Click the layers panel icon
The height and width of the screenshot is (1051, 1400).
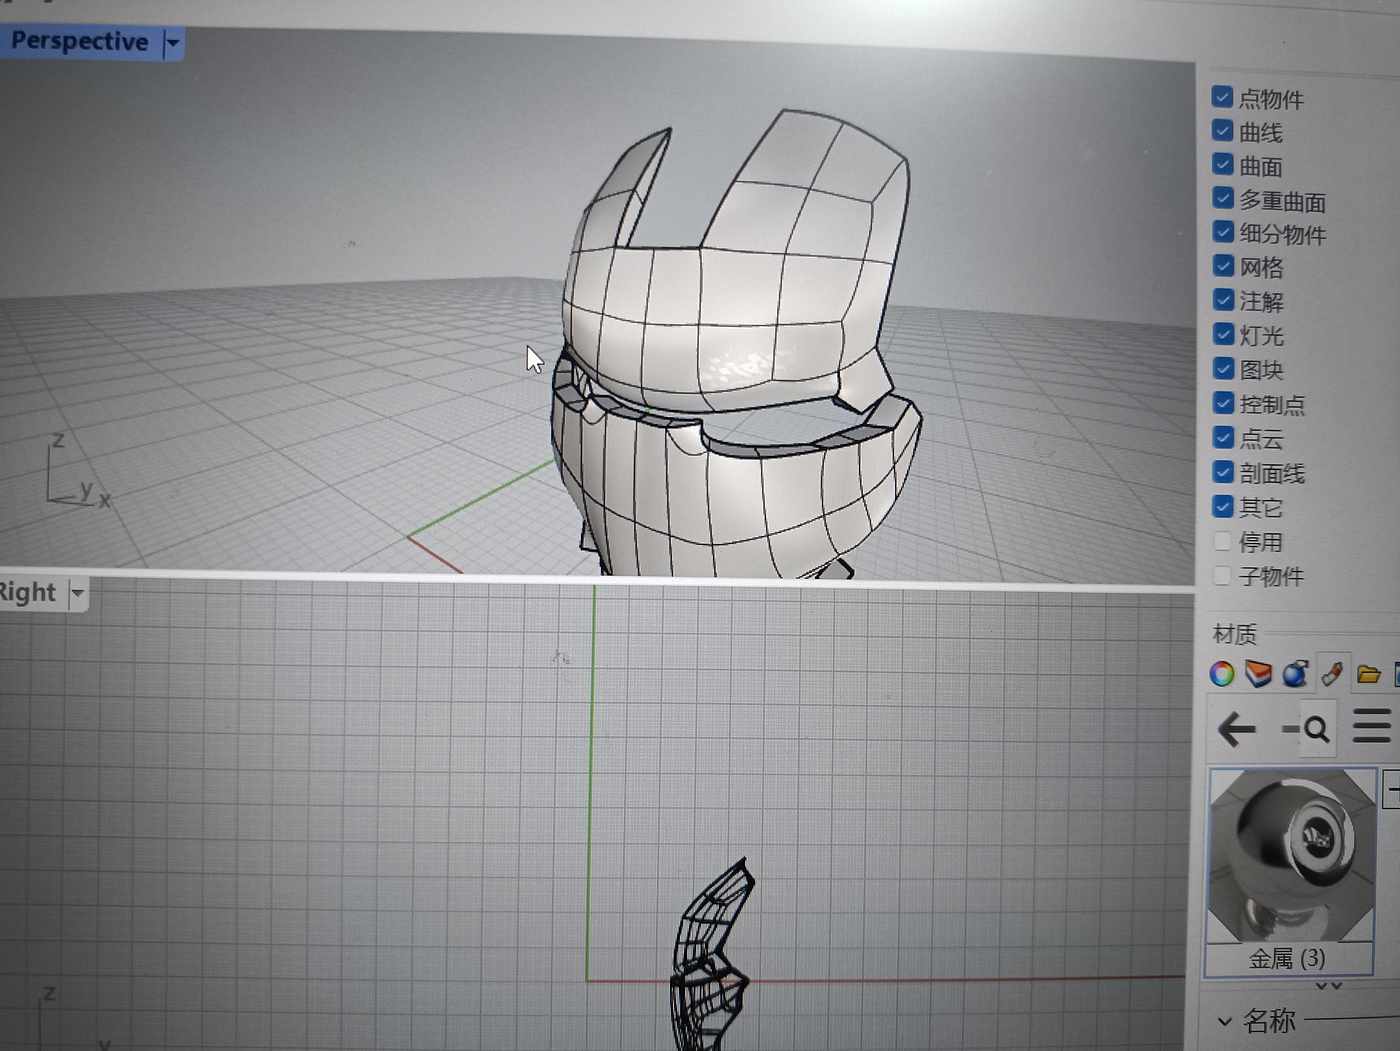point(1258,674)
